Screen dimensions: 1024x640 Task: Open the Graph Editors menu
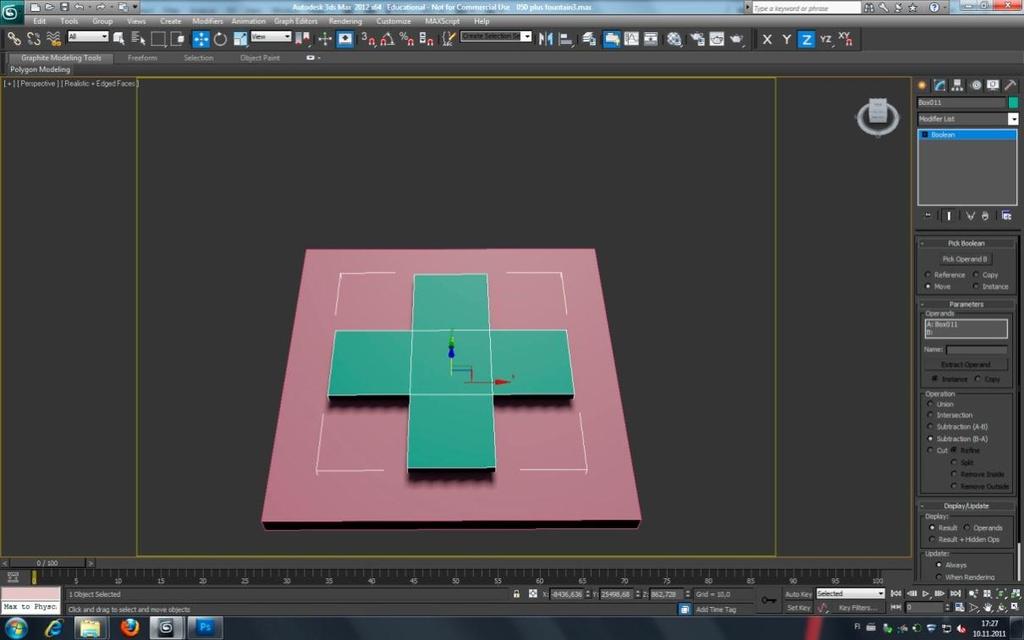click(x=295, y=22)
